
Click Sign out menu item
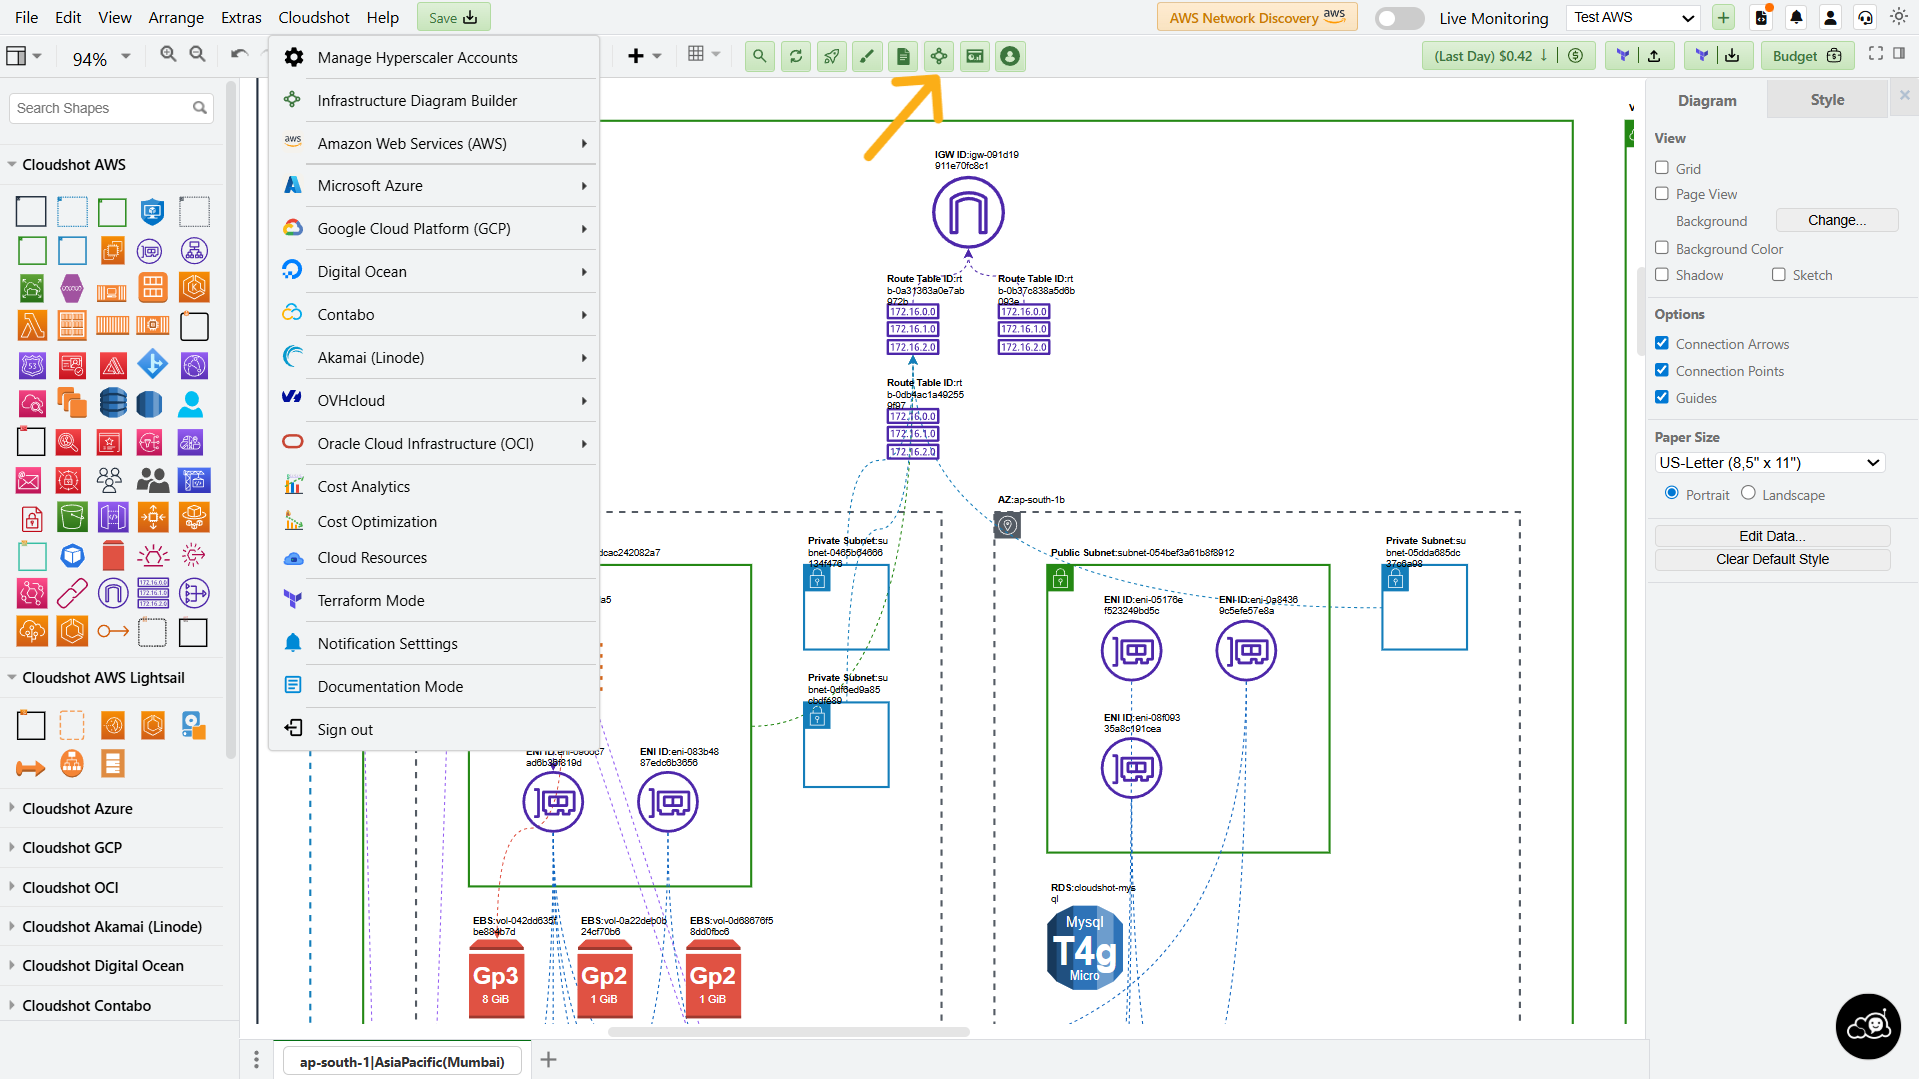pyautogui.click(x=434, y=730)
